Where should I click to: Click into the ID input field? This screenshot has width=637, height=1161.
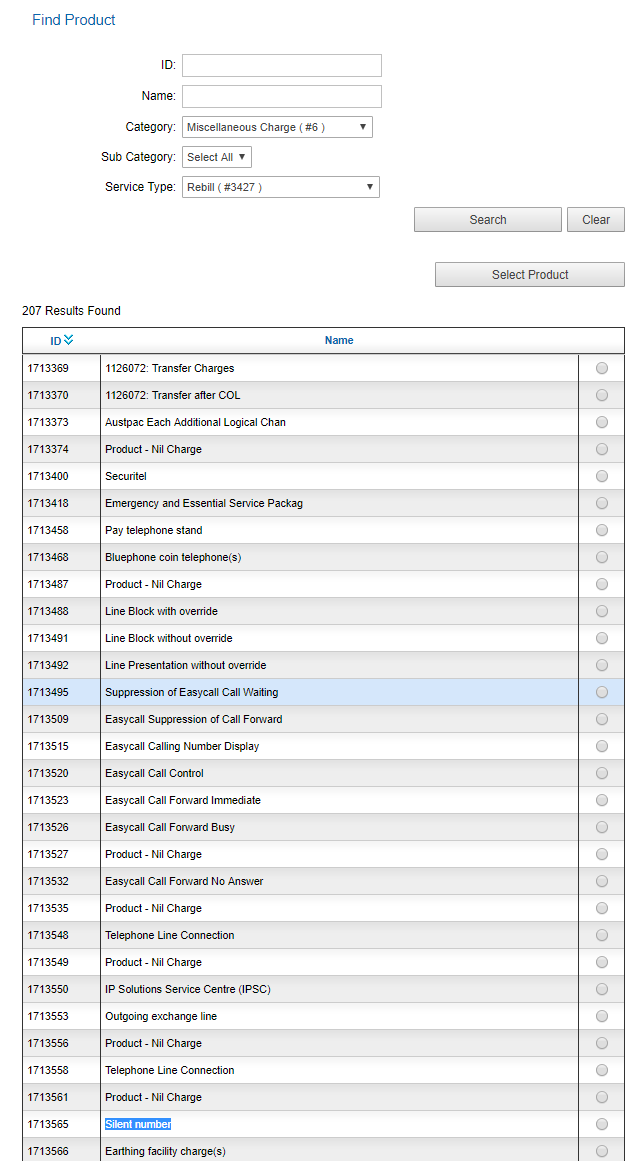tap(281, 65)
